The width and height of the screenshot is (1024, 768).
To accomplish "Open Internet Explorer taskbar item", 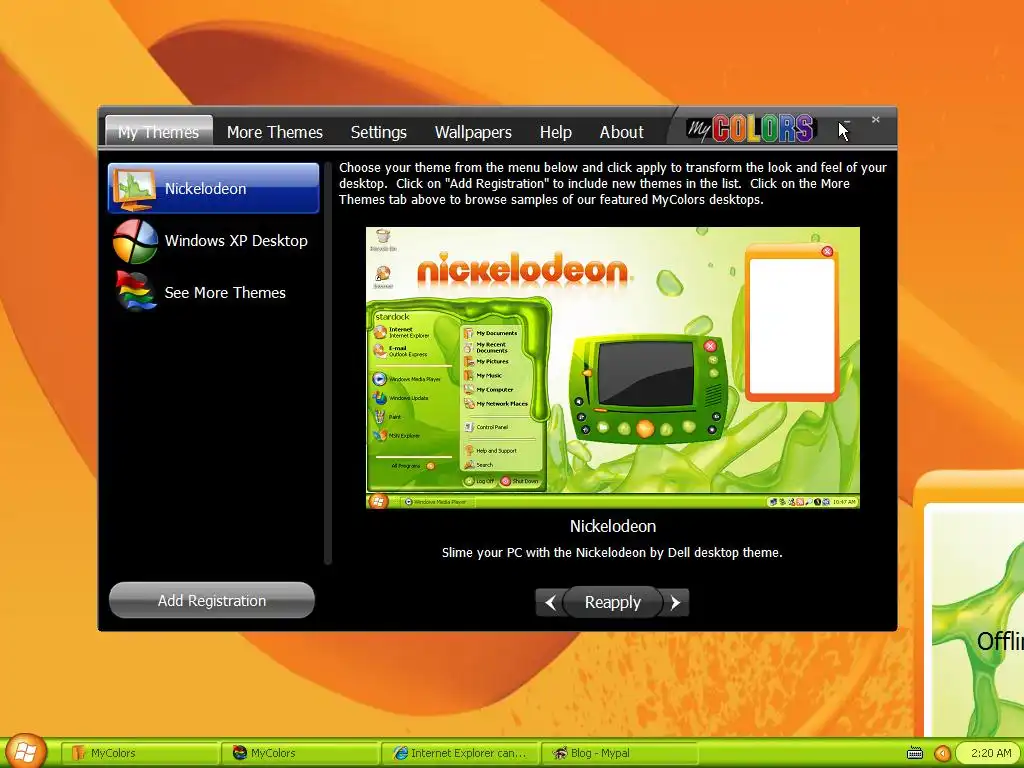I will (x=461, y=753).
